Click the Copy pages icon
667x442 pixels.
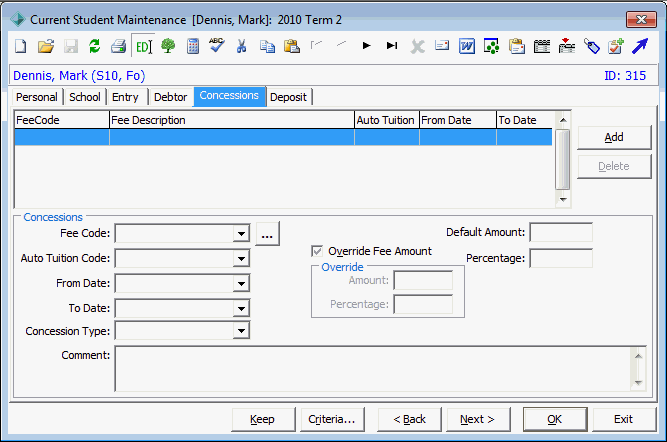(267, 46)
